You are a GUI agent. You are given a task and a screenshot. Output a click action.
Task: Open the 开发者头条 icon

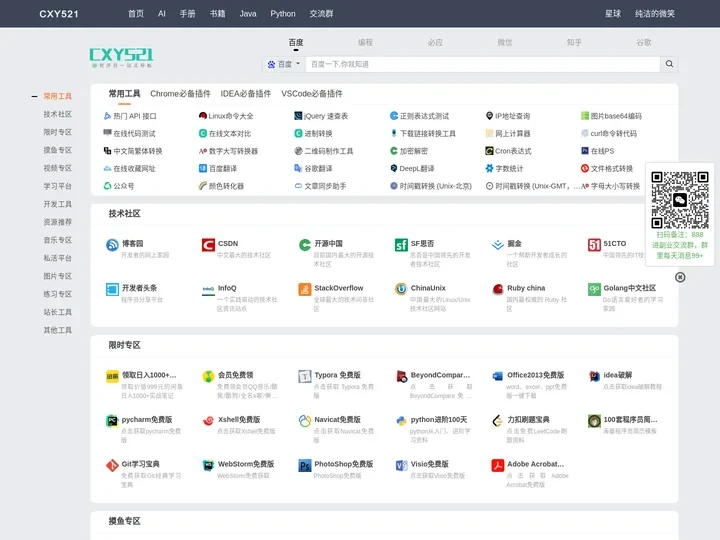click(x=112, y=289)
